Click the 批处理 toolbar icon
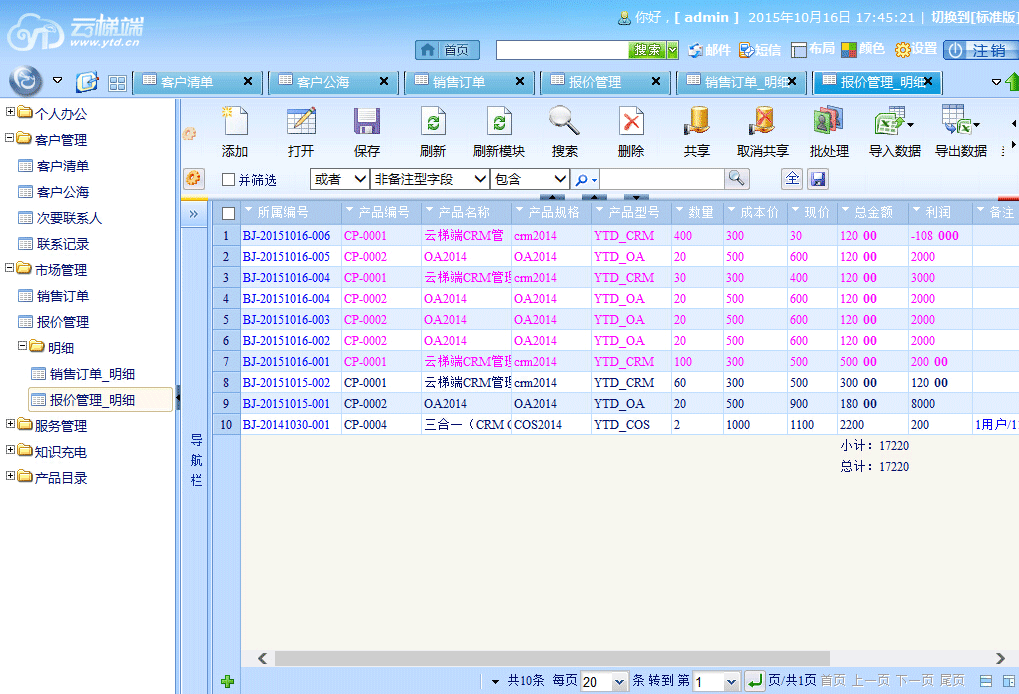 click(829, 122)
